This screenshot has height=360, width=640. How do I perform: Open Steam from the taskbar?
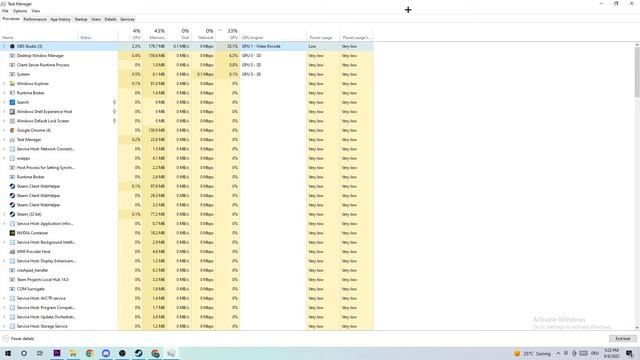pos(138,353)
